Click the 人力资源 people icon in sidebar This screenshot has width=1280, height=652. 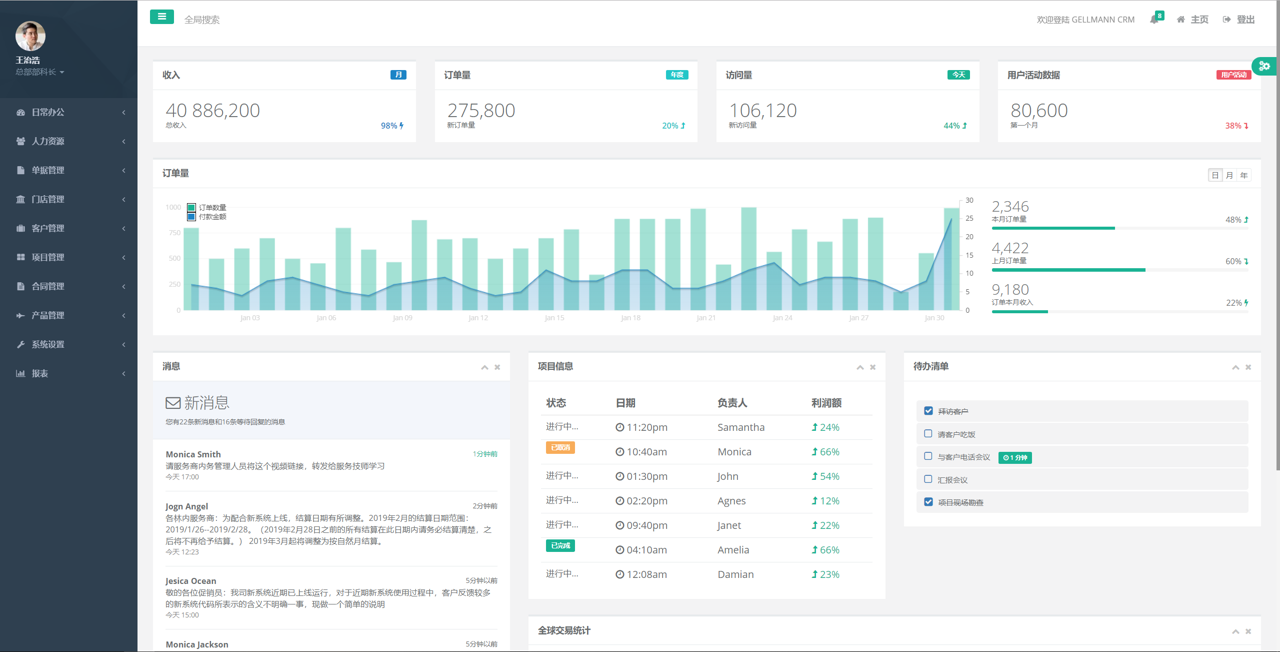point(21,142)
